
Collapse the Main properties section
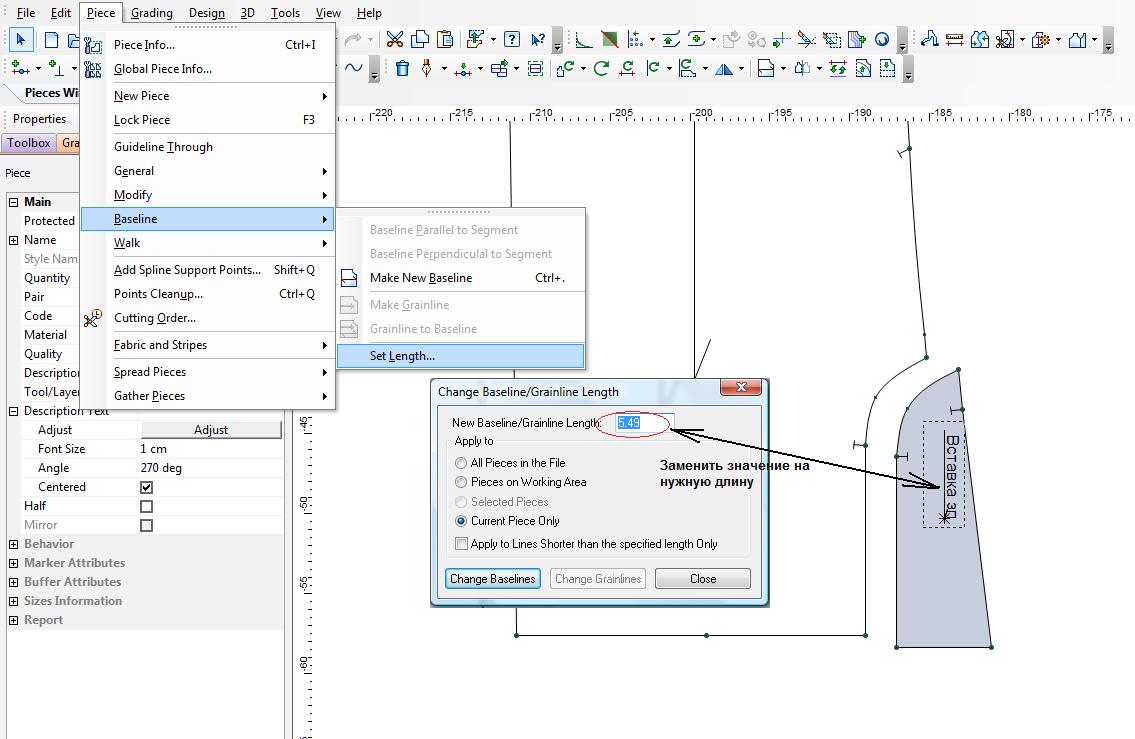14,202
